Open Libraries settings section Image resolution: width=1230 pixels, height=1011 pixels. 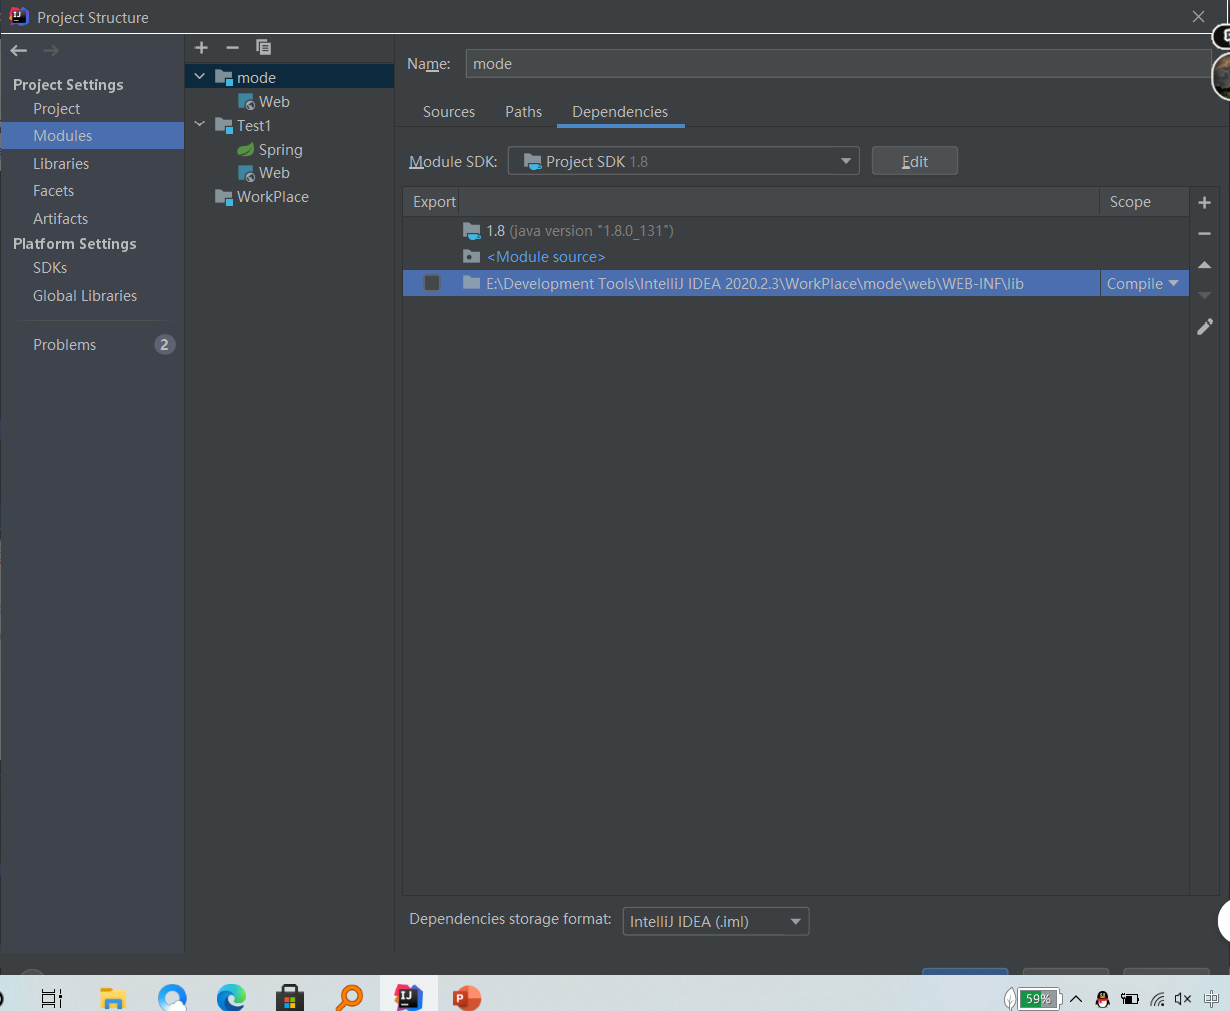(61, 163)
